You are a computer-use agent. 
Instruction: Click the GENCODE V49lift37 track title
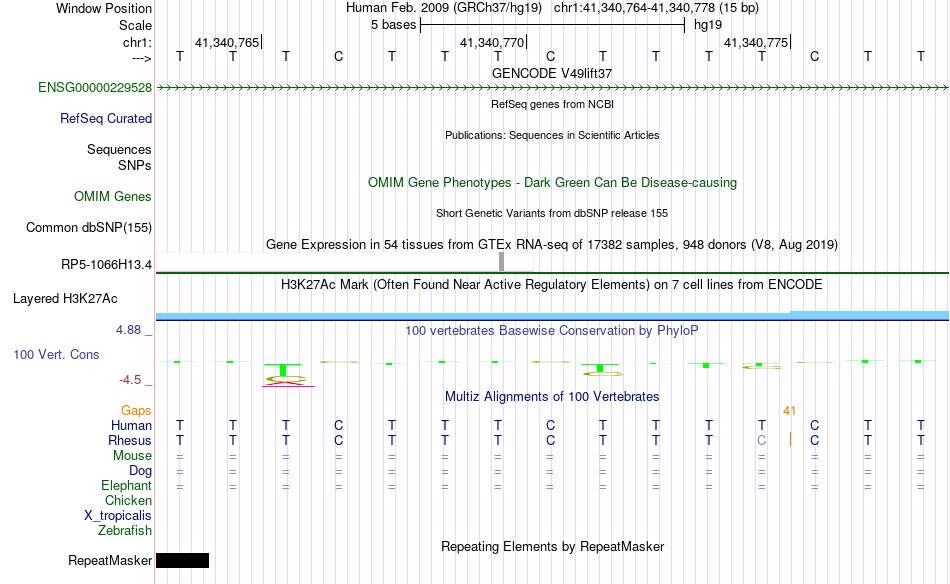click(x=552, y=73)
